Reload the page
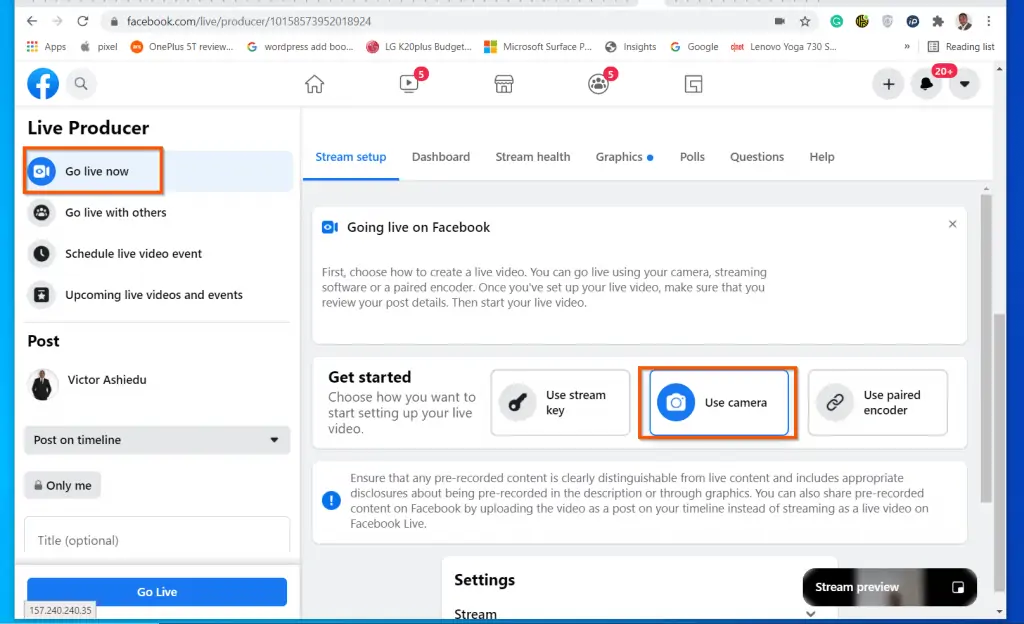1024x624 pixels. click(x=83, y=22)
